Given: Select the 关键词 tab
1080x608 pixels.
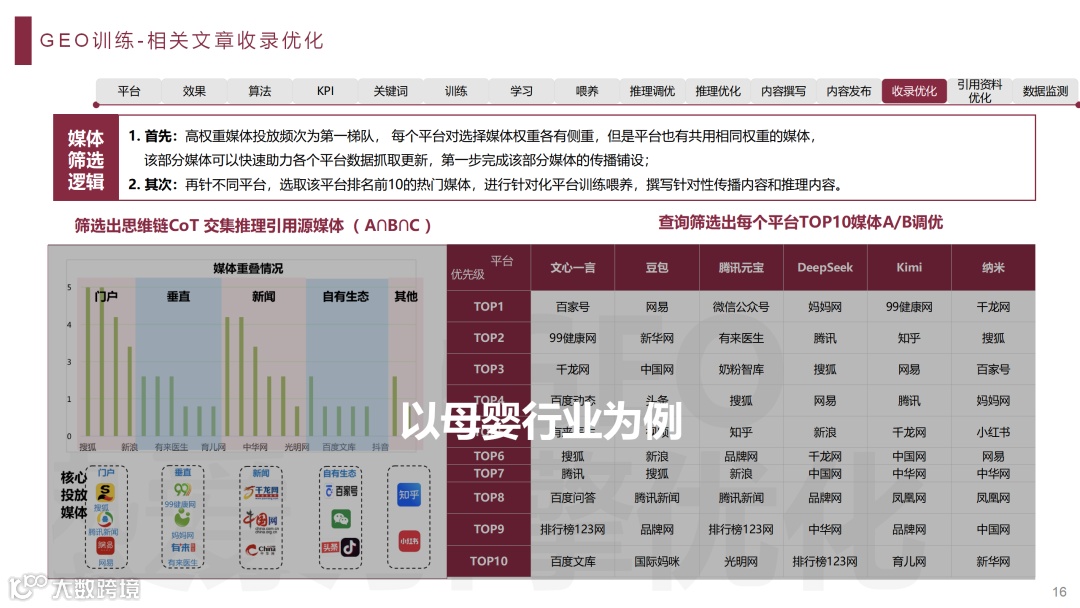Looking at the screenshot, I should 391,91.
